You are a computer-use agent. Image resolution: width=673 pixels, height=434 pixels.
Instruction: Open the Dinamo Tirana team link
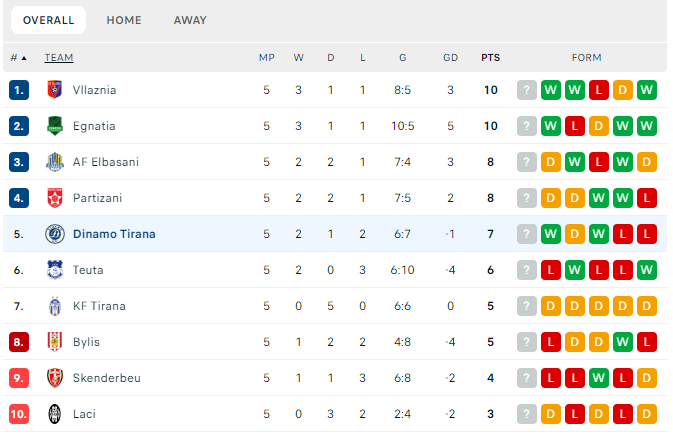(x=114, y=234)
